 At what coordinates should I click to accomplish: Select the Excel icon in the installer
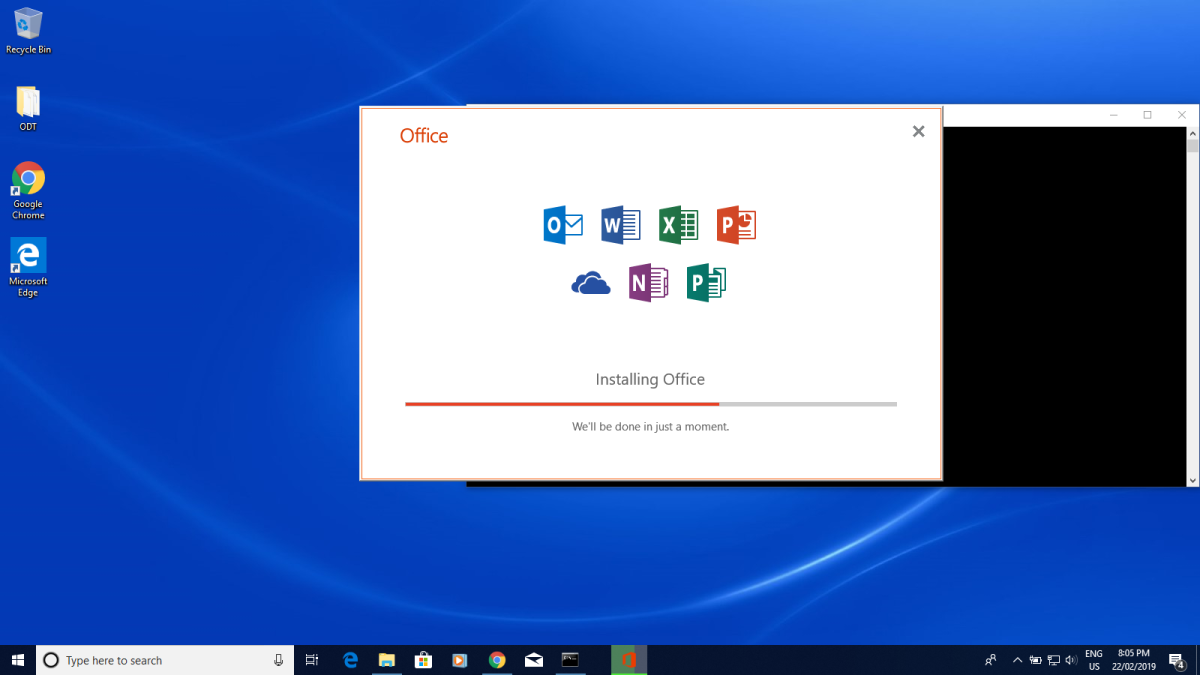coord(678,225)
